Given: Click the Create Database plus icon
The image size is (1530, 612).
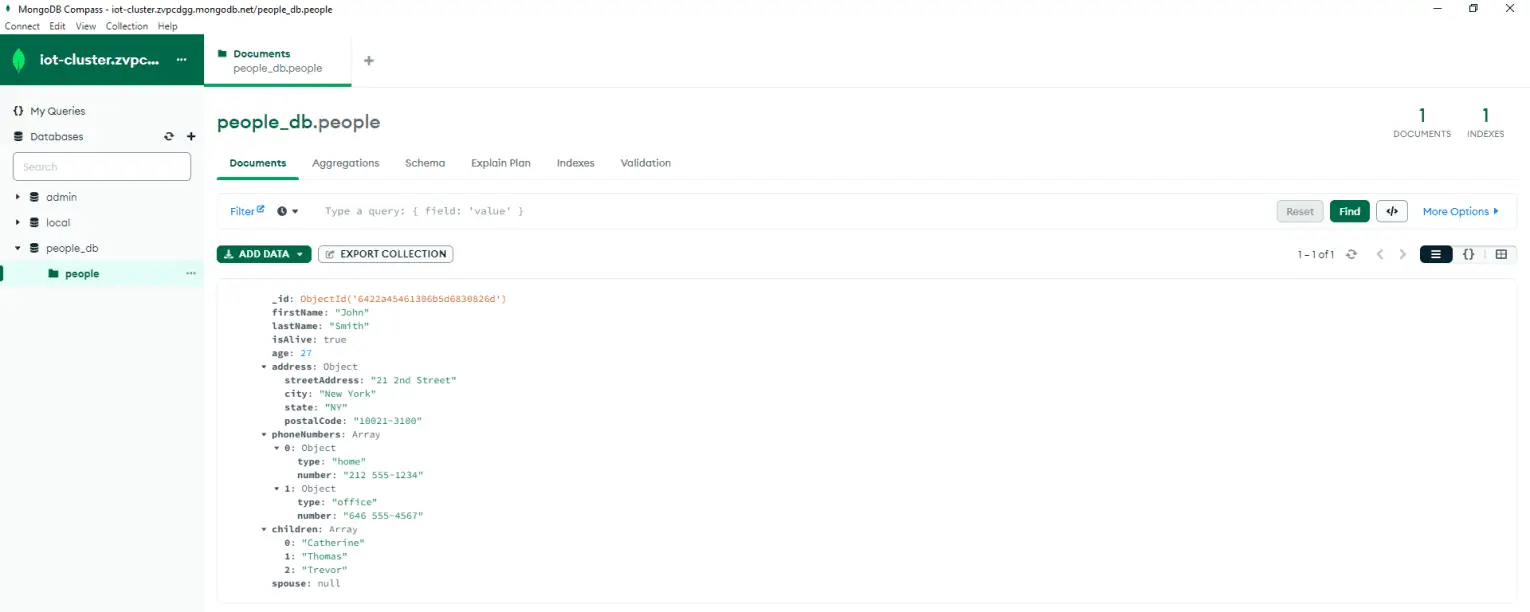Looking at the screenshot, I should 190,136.
